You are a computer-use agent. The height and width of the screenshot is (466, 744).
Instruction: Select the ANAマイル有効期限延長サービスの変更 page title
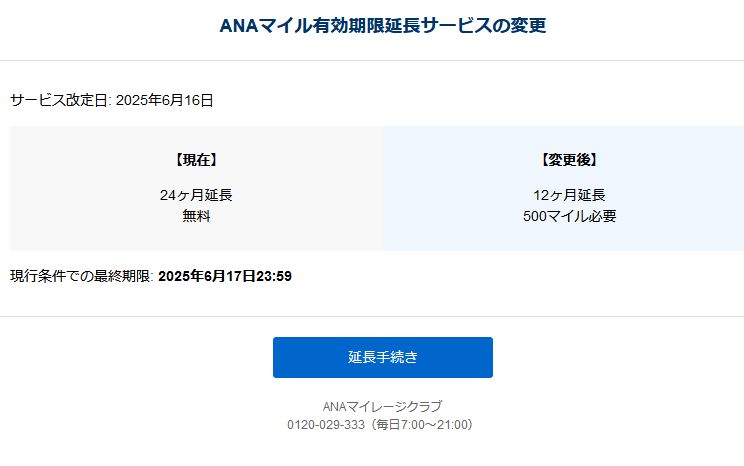(382, 25)
